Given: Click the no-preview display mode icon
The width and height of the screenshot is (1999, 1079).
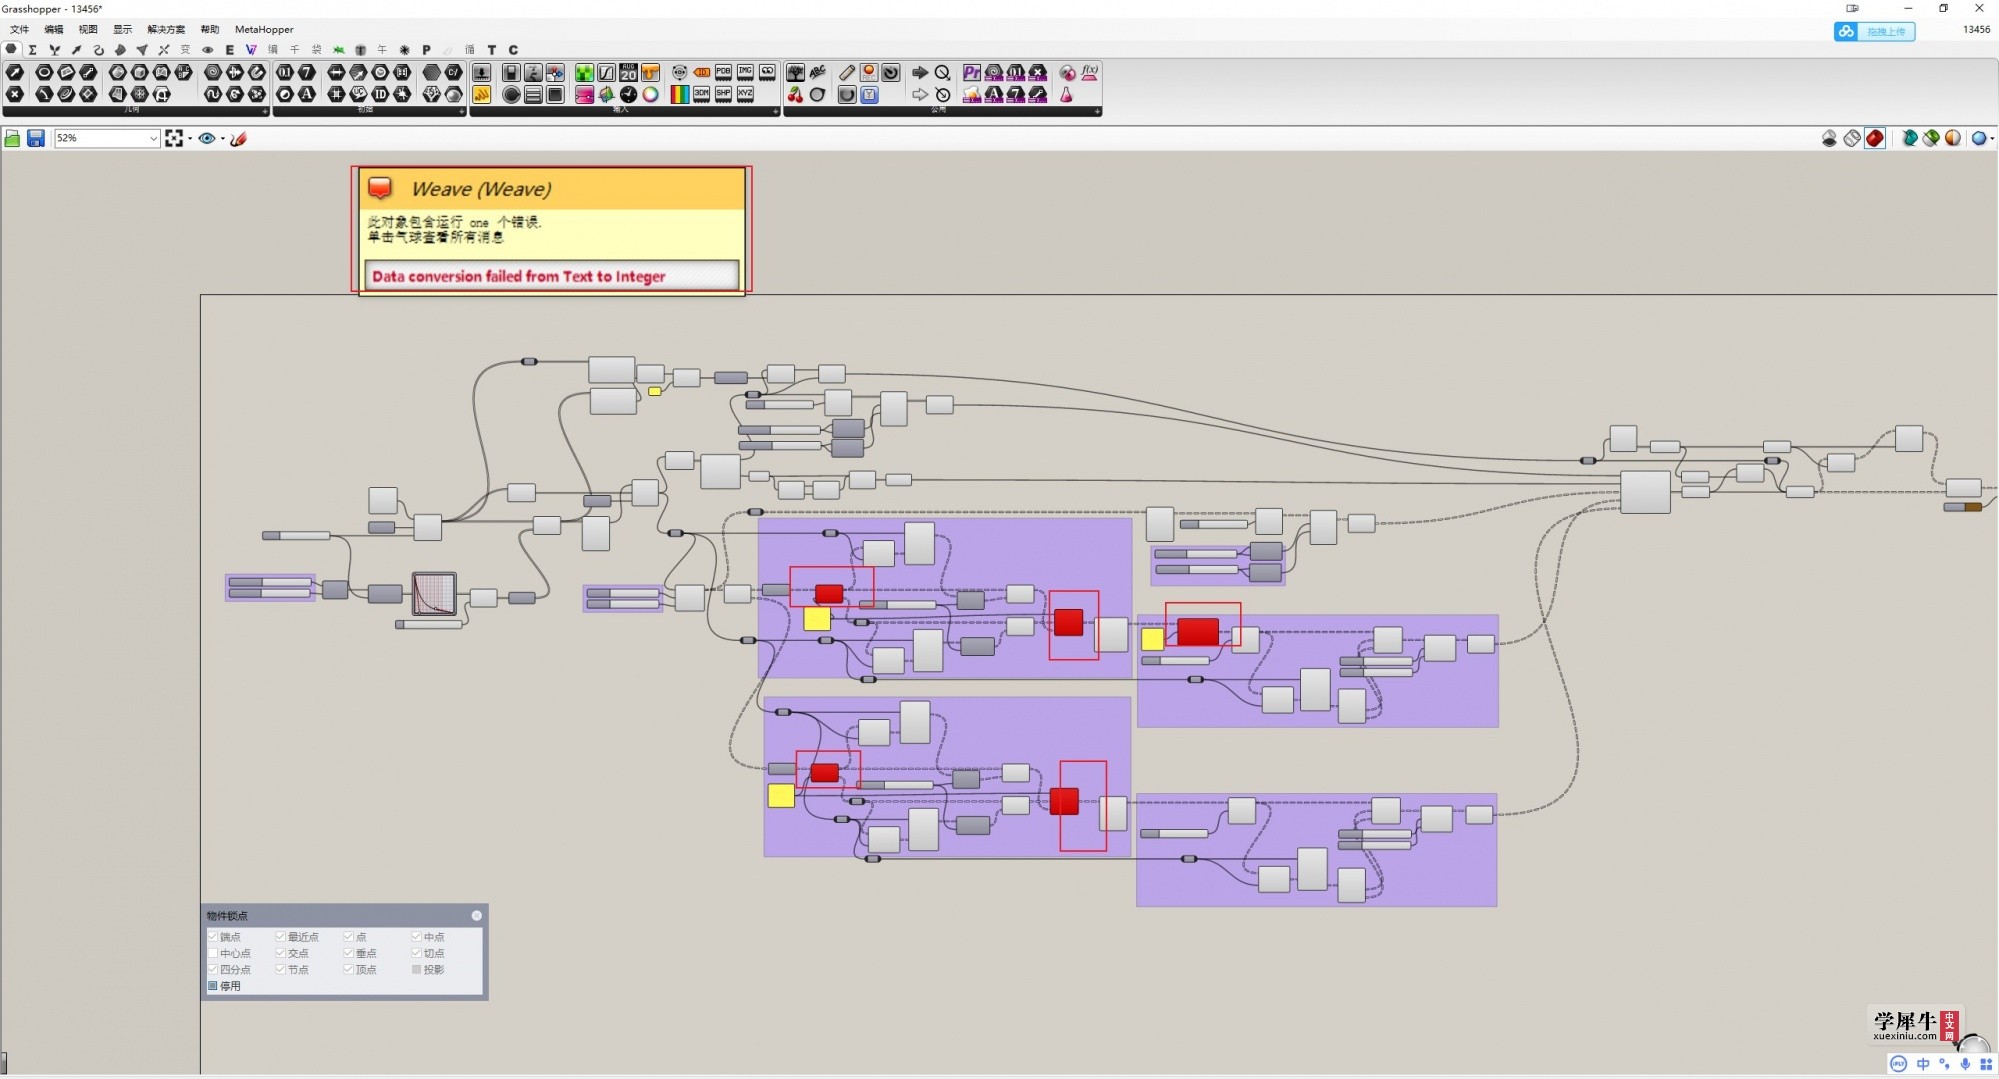Looking at the screenshot, I should (x=1829, y=138).
